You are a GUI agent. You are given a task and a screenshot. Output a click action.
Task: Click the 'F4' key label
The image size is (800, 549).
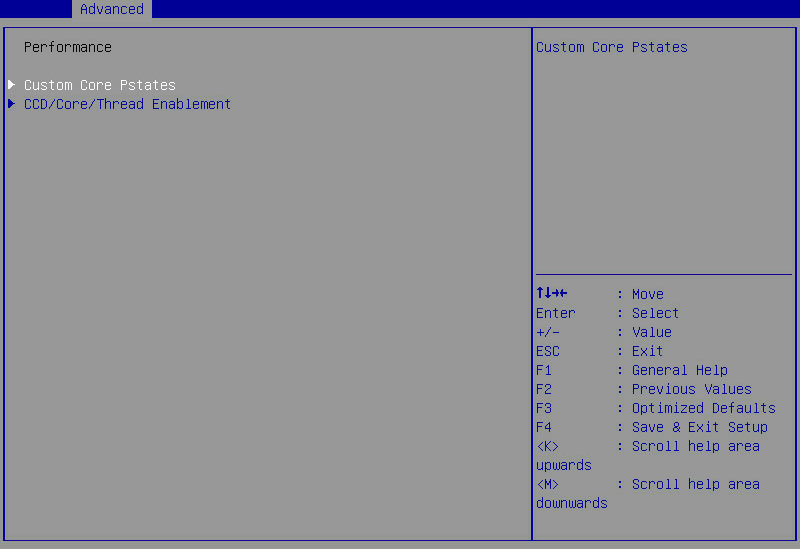click(x=544, y=427)
